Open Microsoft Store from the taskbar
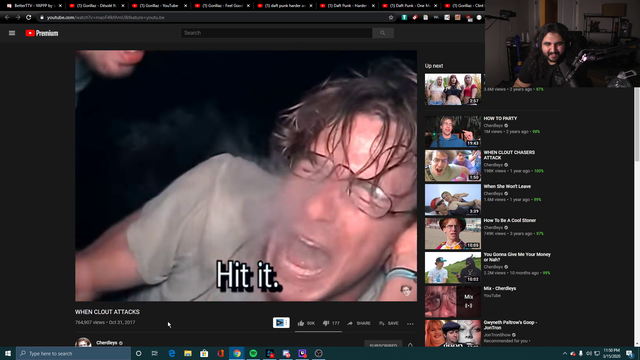Image resolution: width=640 pixels, height=360 pixels. tap(204, 353)
